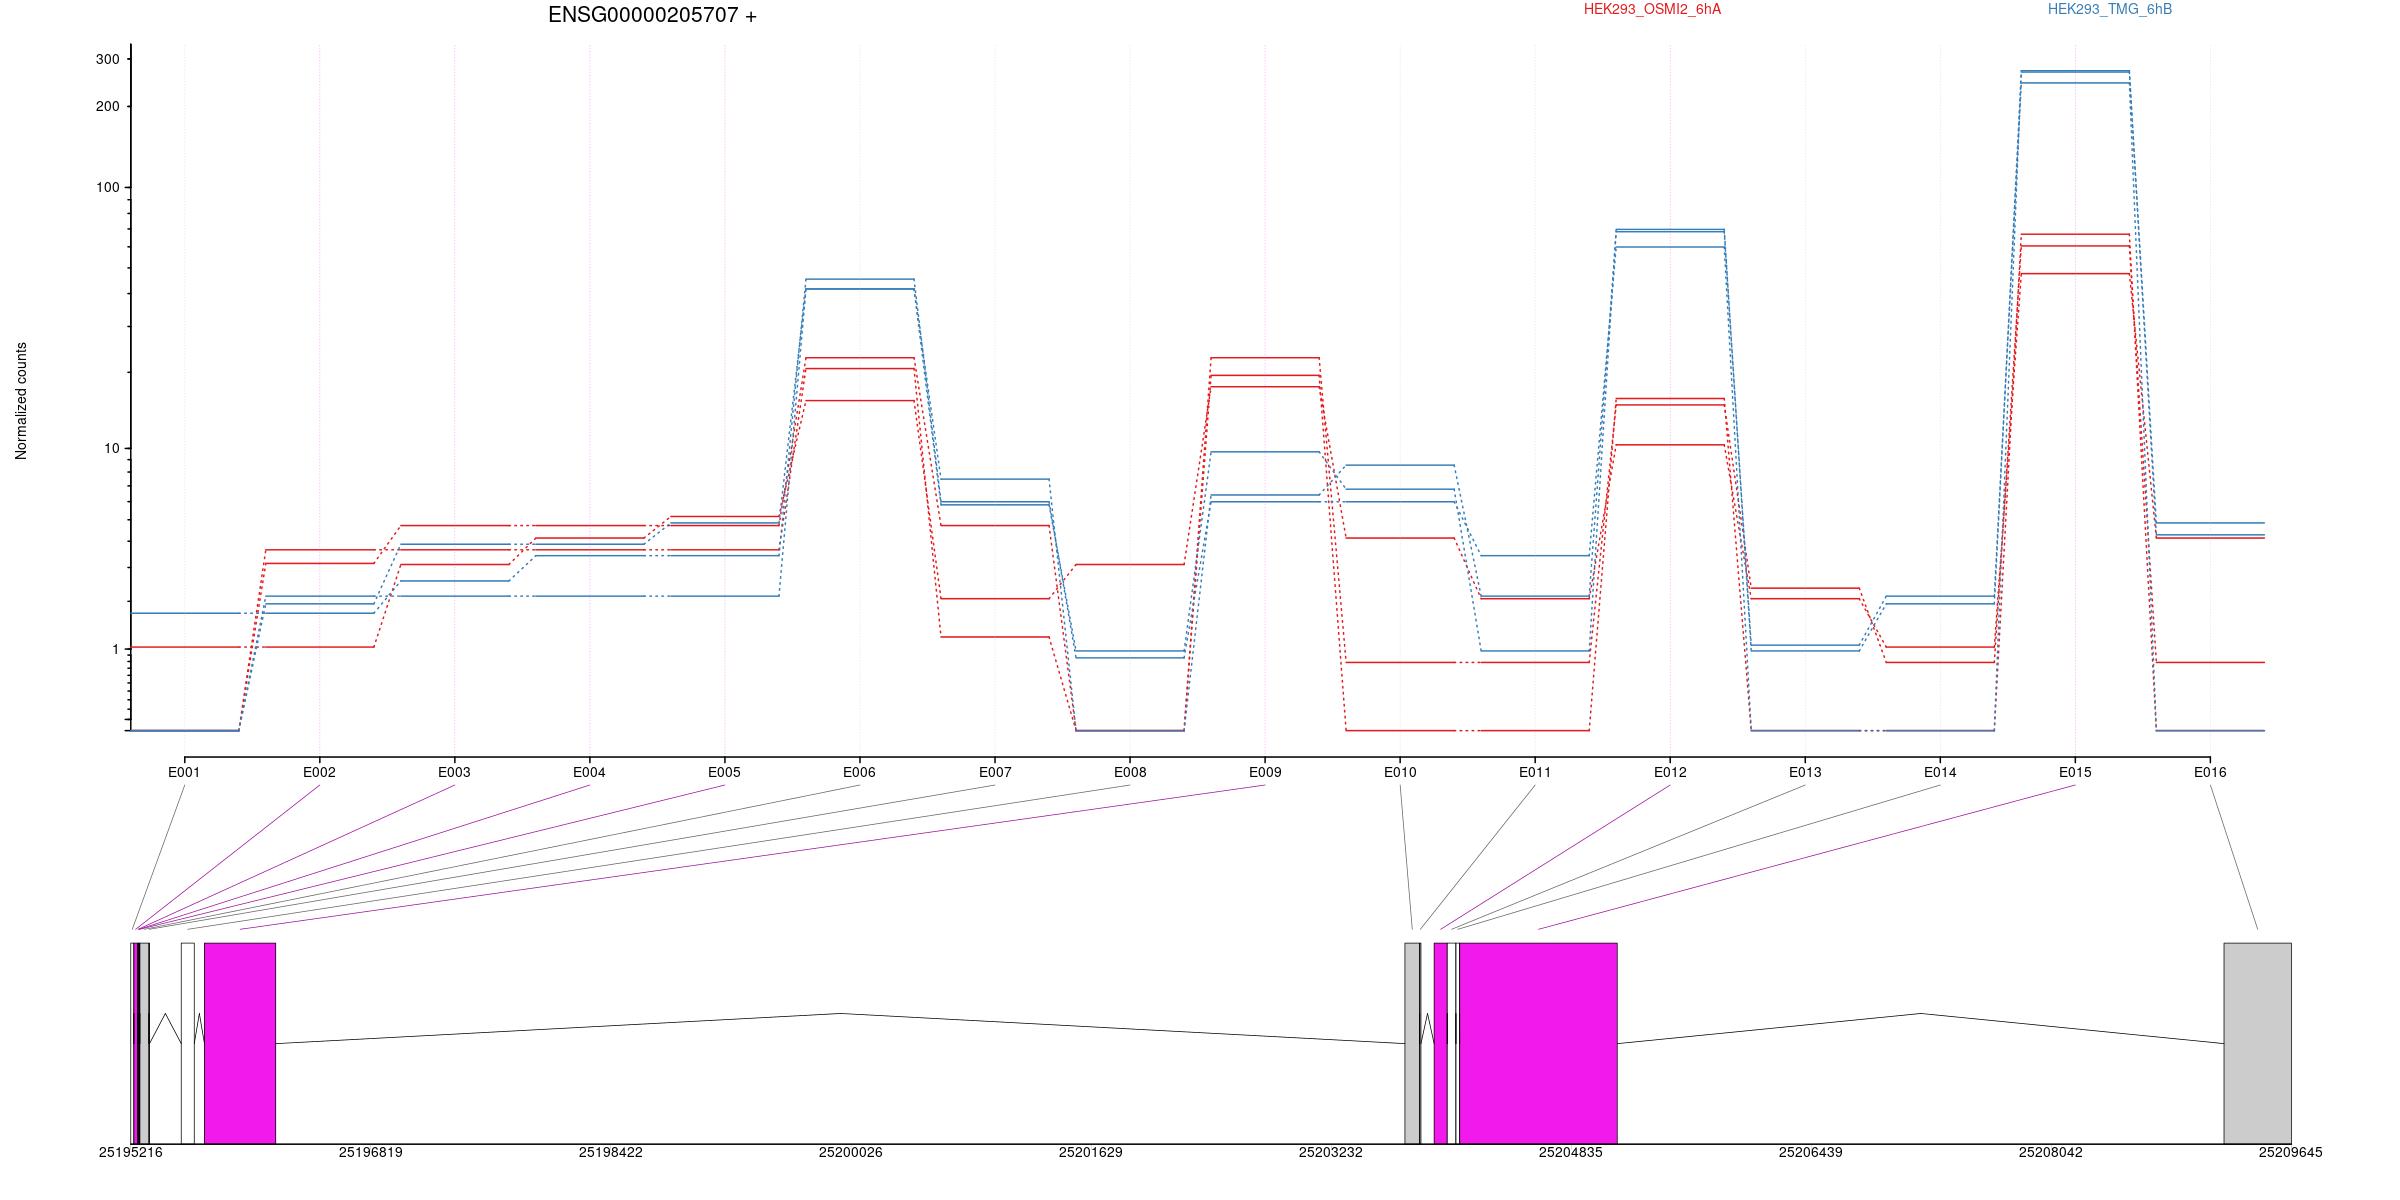Viewport: 2400px width, 1200px height.
Task: Select exon label E002
Action: pos(319,772)
